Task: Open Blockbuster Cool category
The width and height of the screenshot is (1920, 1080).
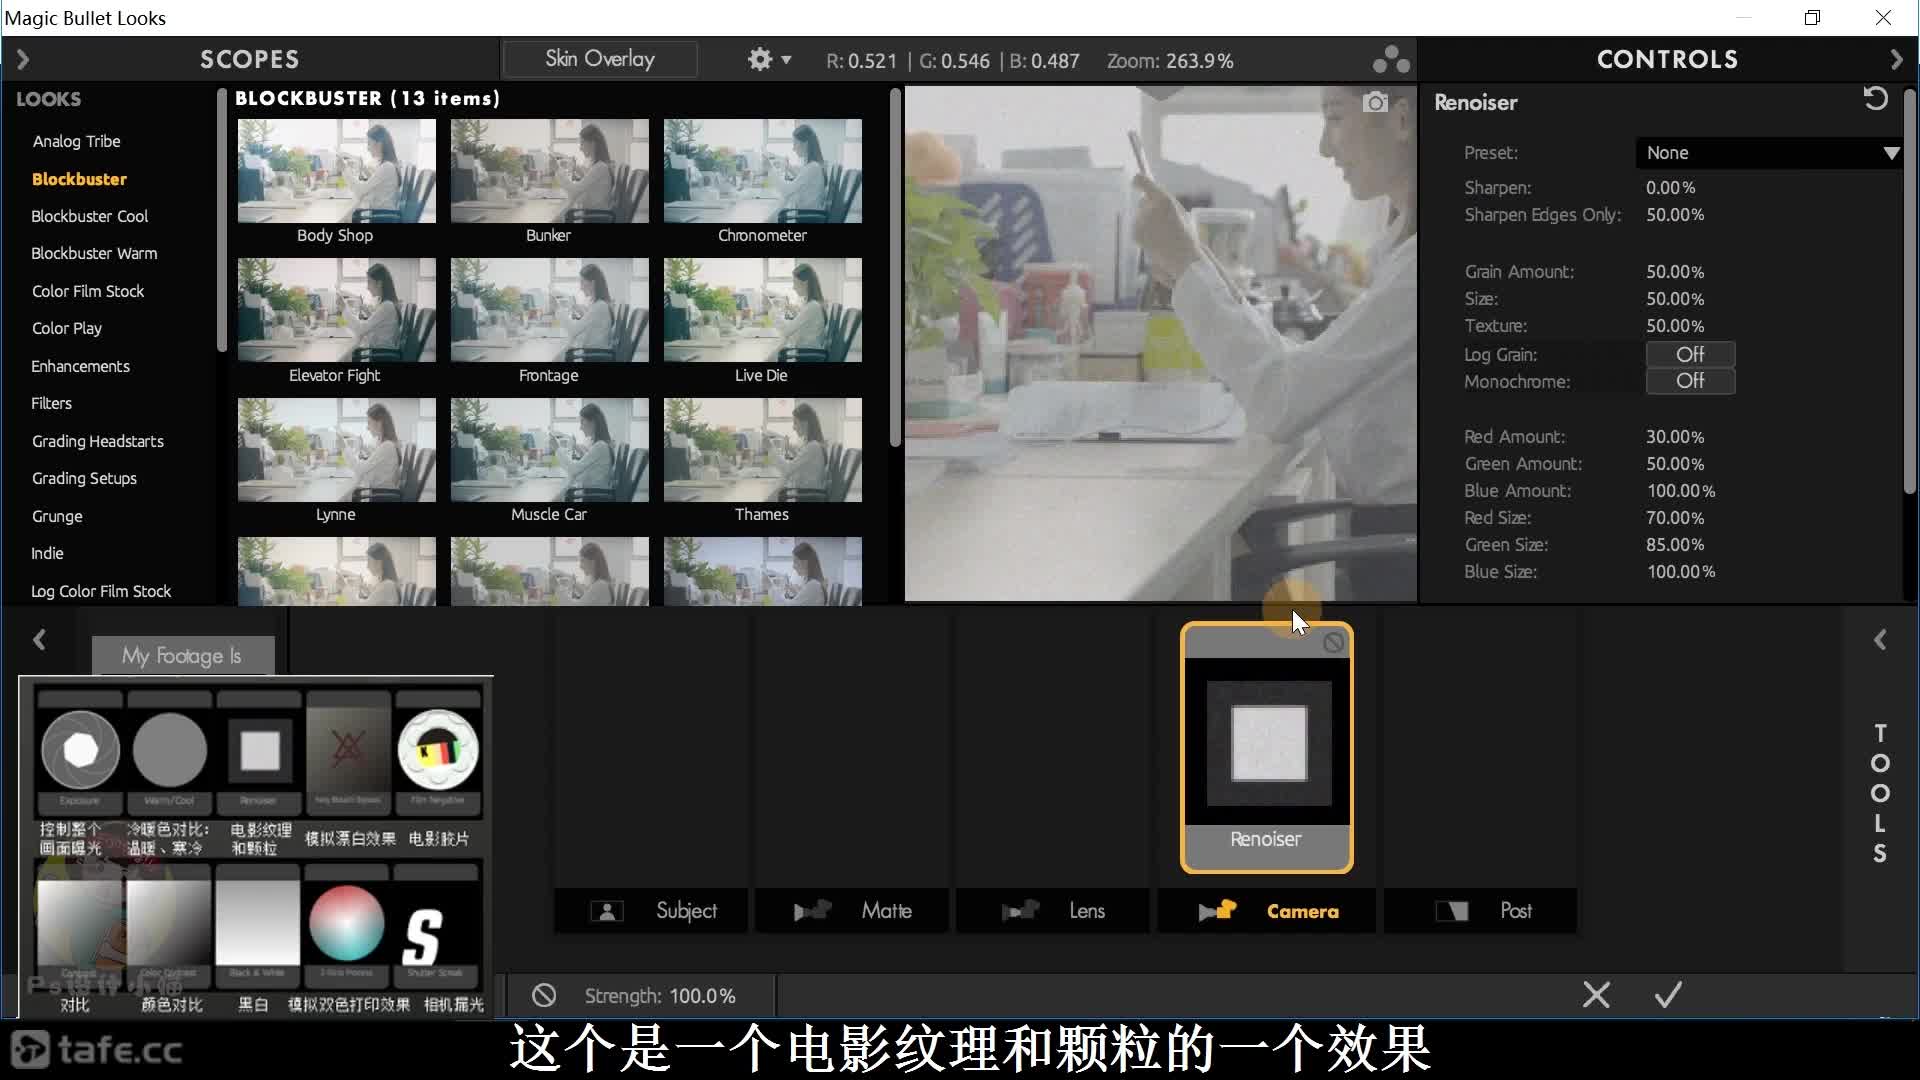Action: 89,216
